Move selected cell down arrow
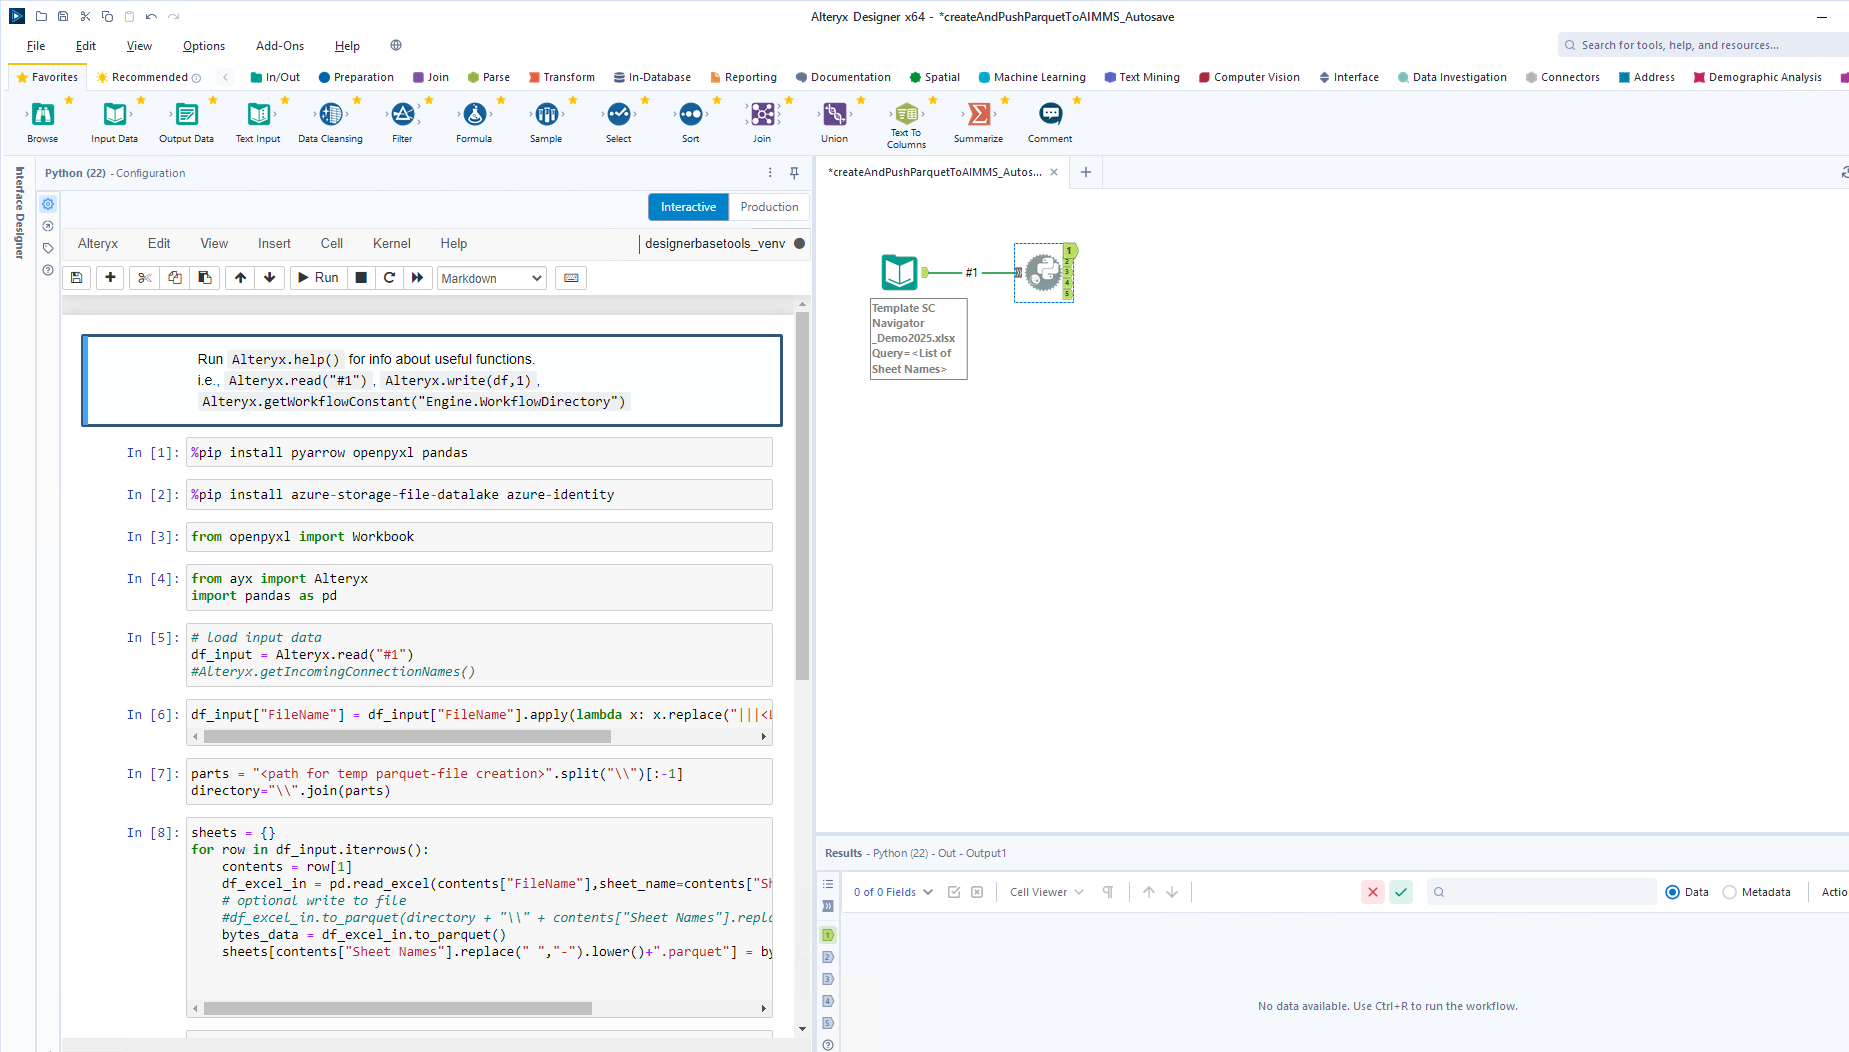This screenshot has width=1849, height=1052. (x=269, y=278)
